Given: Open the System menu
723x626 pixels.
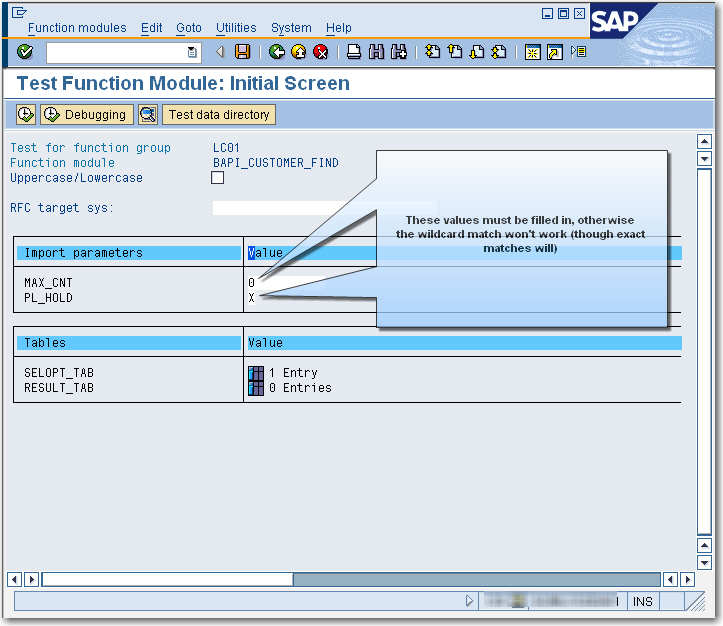Looking at the screenshot, I should [x=291, y=28].
